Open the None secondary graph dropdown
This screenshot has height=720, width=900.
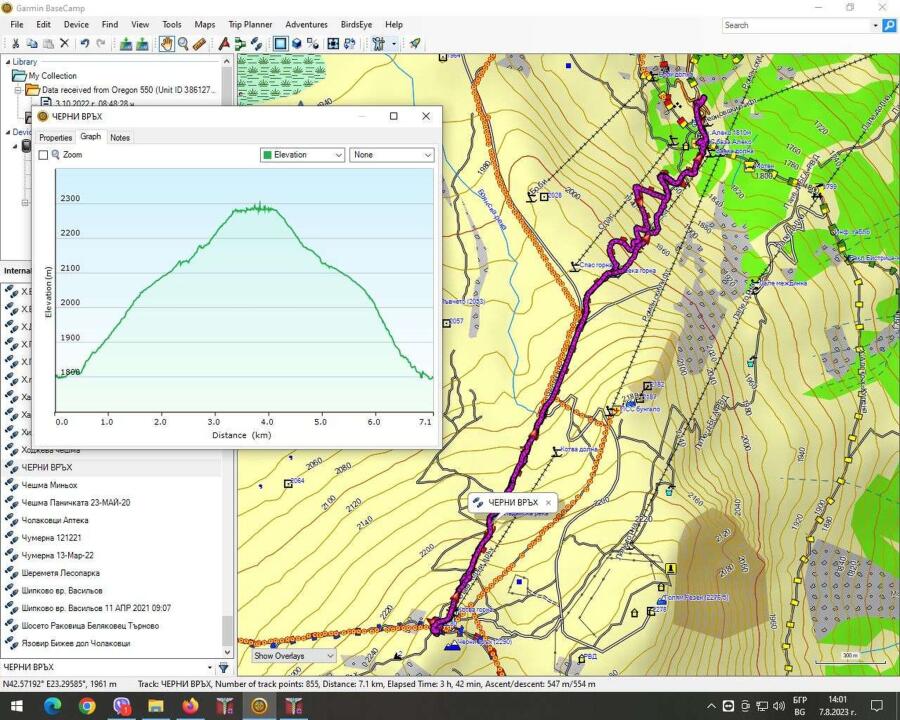[391, 155]
